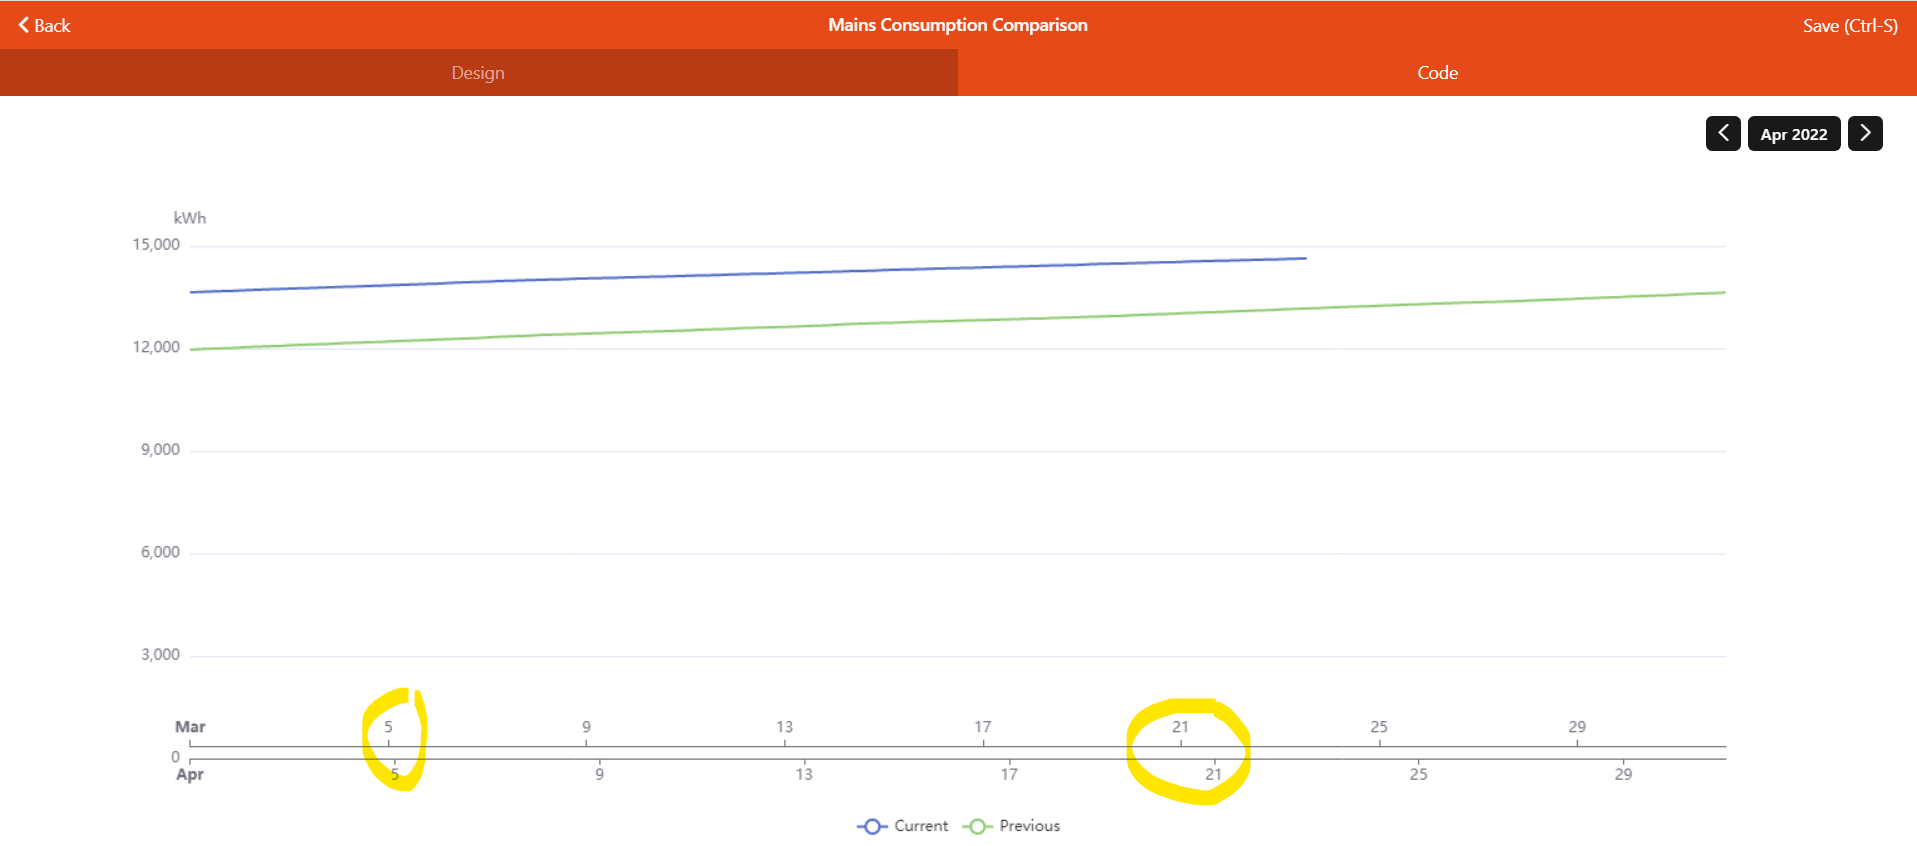Click the Apr axis tick labeled 29
This screenshot has height=846, width=1917.
(1623, 774)
